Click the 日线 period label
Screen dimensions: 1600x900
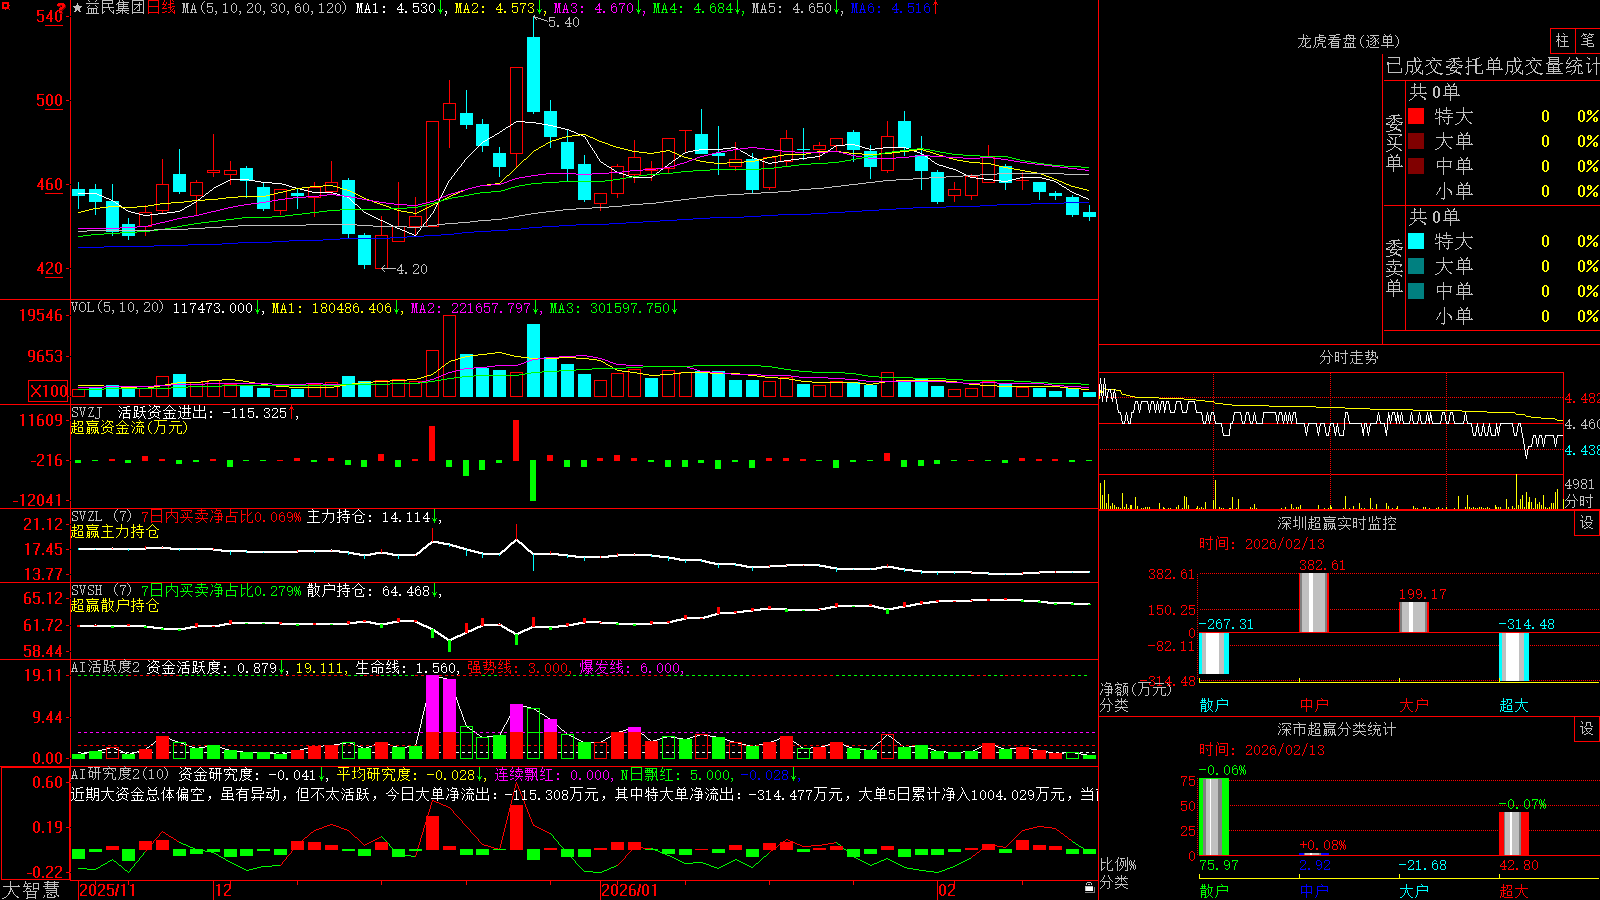tap(161, 8)
